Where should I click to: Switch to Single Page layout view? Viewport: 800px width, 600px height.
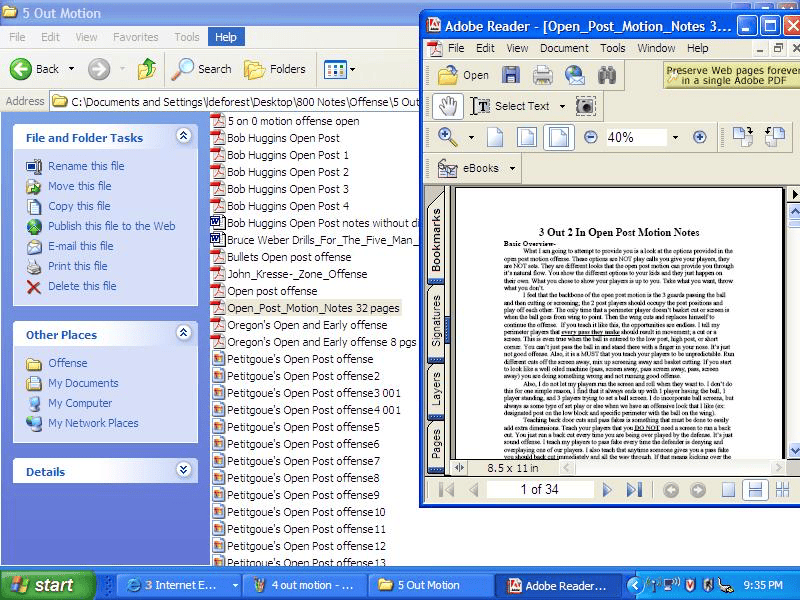click(728, 490)
